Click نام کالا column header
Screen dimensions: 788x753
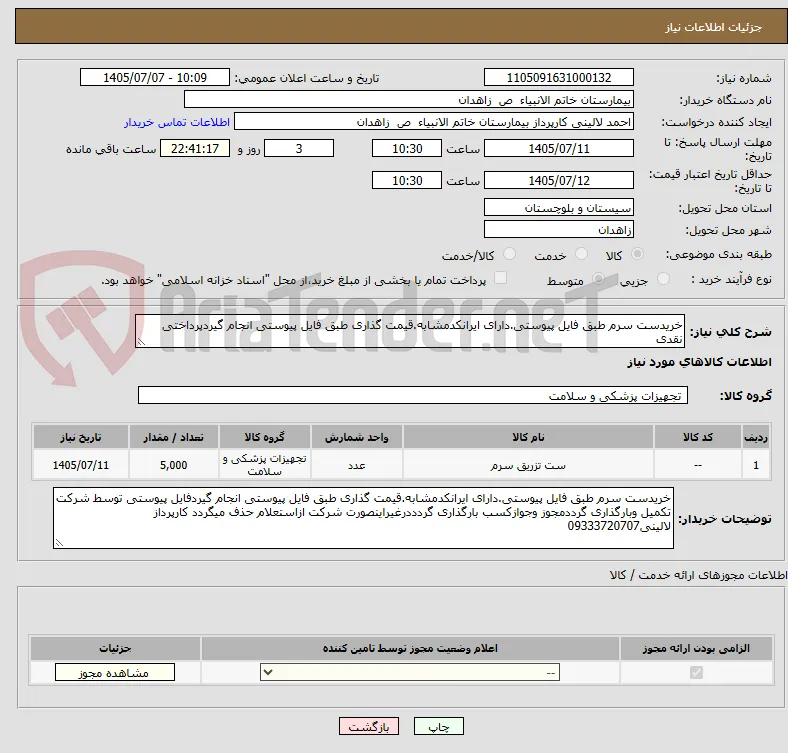(x=528, y=437)
